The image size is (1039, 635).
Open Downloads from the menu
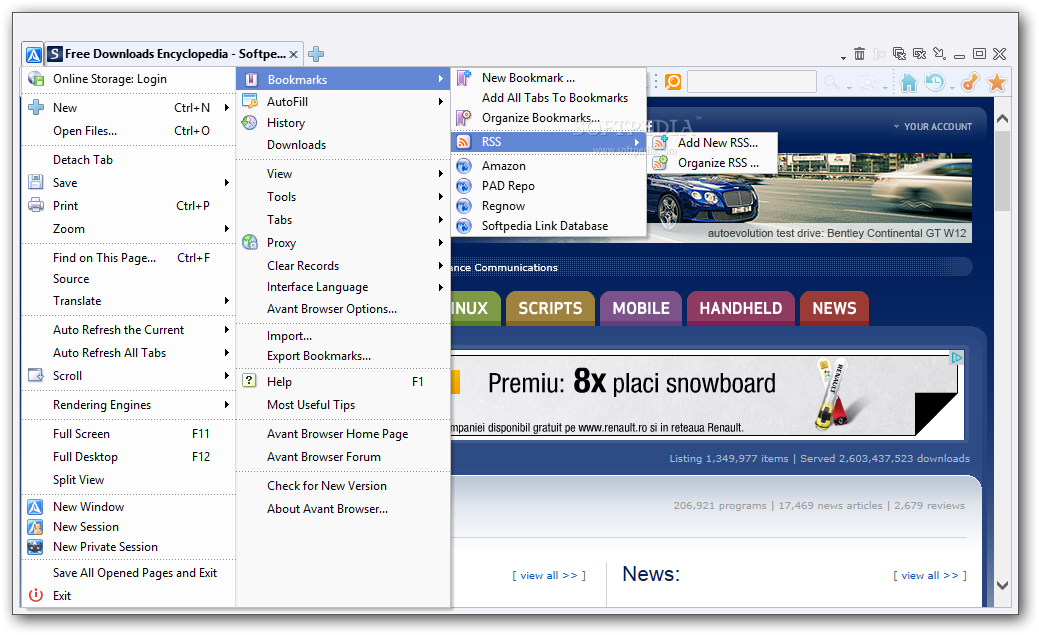click(x=343, y=144)
